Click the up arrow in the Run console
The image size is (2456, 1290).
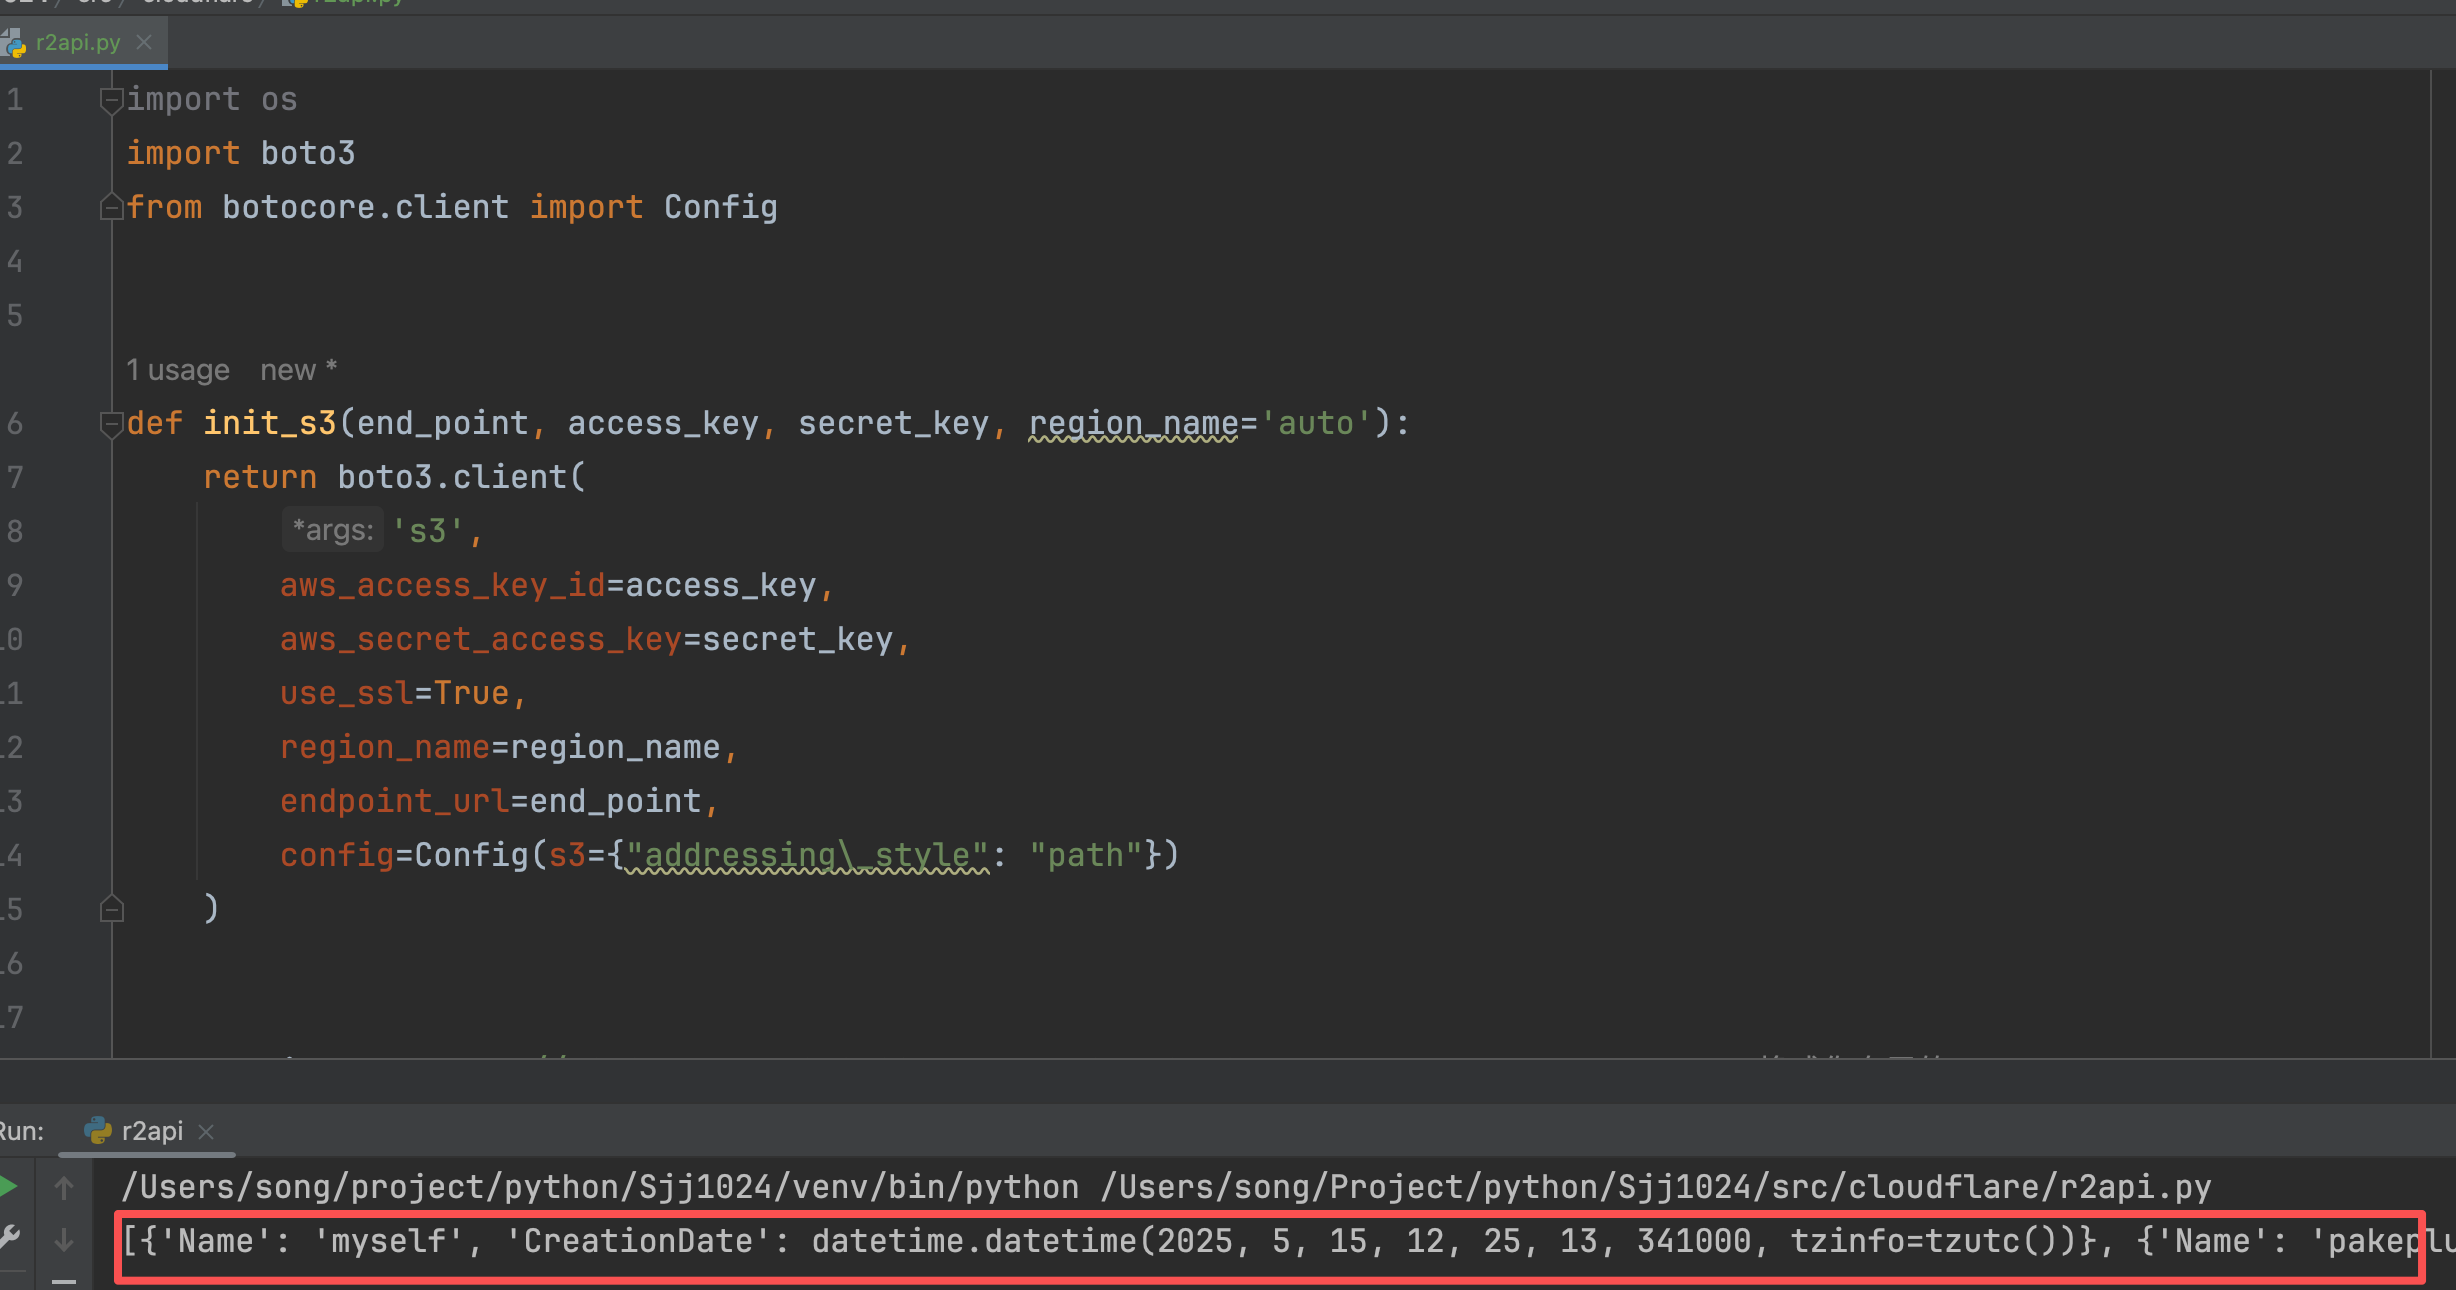click(x=64, y=1188)
